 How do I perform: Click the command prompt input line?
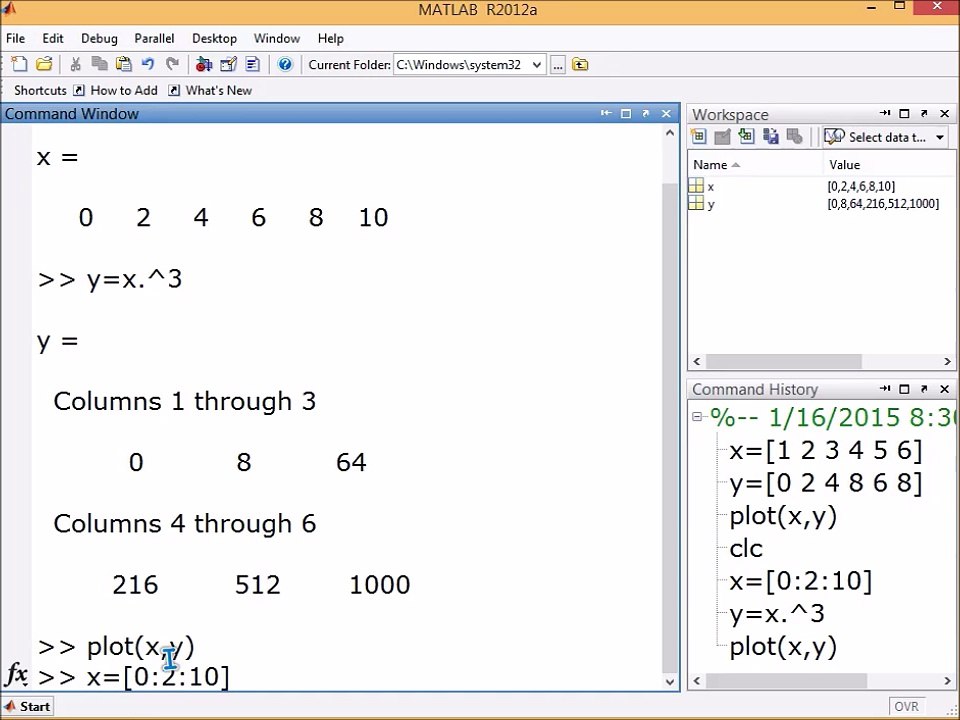tap(349, 676)
